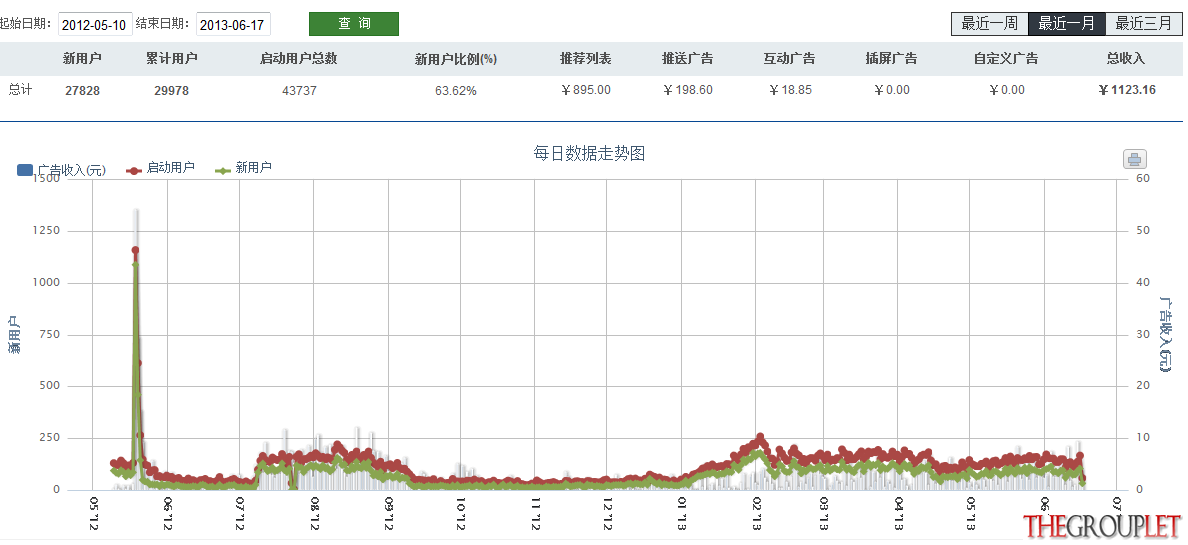Image resolution: width=1188 pixels, height=545 pixels.
Task: Click the 总计 row label
Action: [x=20, y=89]
